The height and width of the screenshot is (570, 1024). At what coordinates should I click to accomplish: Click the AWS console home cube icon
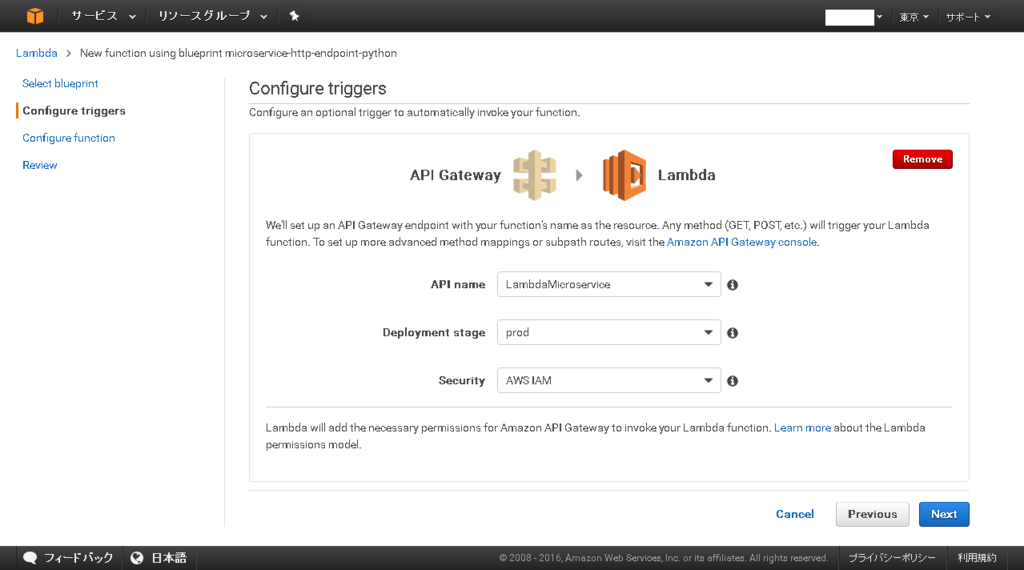pos(35,16)
